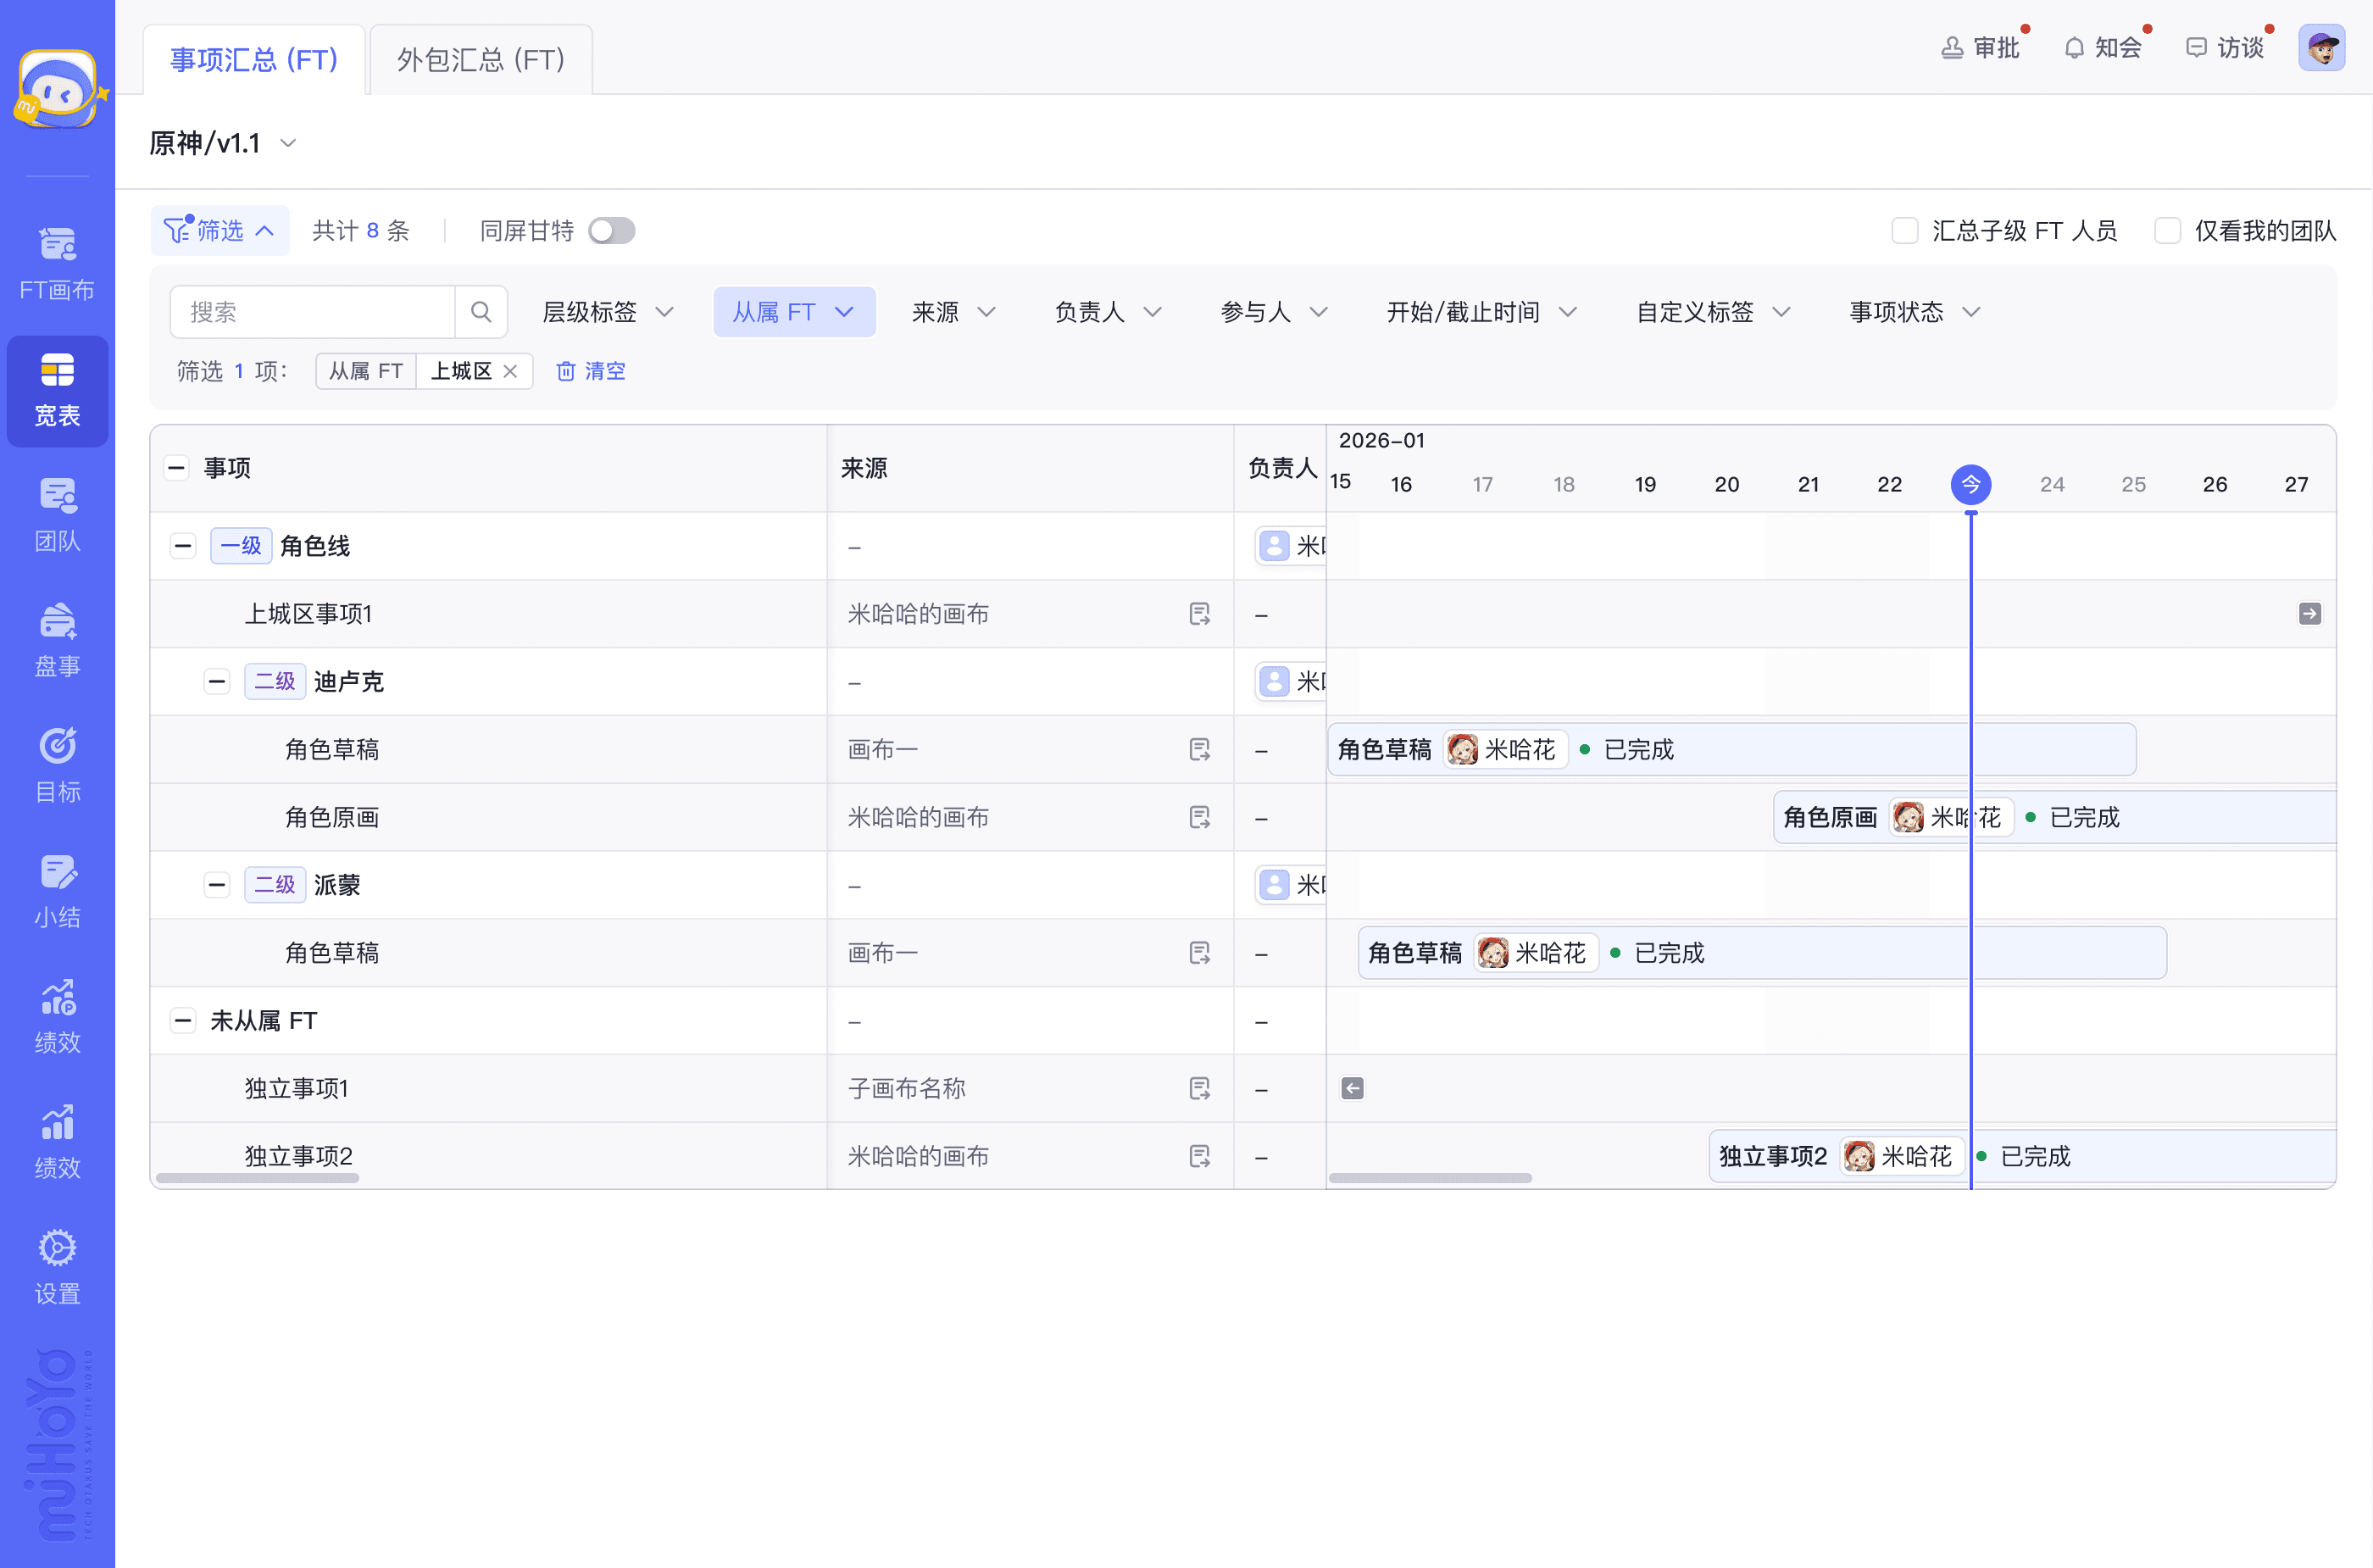Remove the 上城区 filter tag
This screenshot has width=2373, height=1568.
click(510, 371)
